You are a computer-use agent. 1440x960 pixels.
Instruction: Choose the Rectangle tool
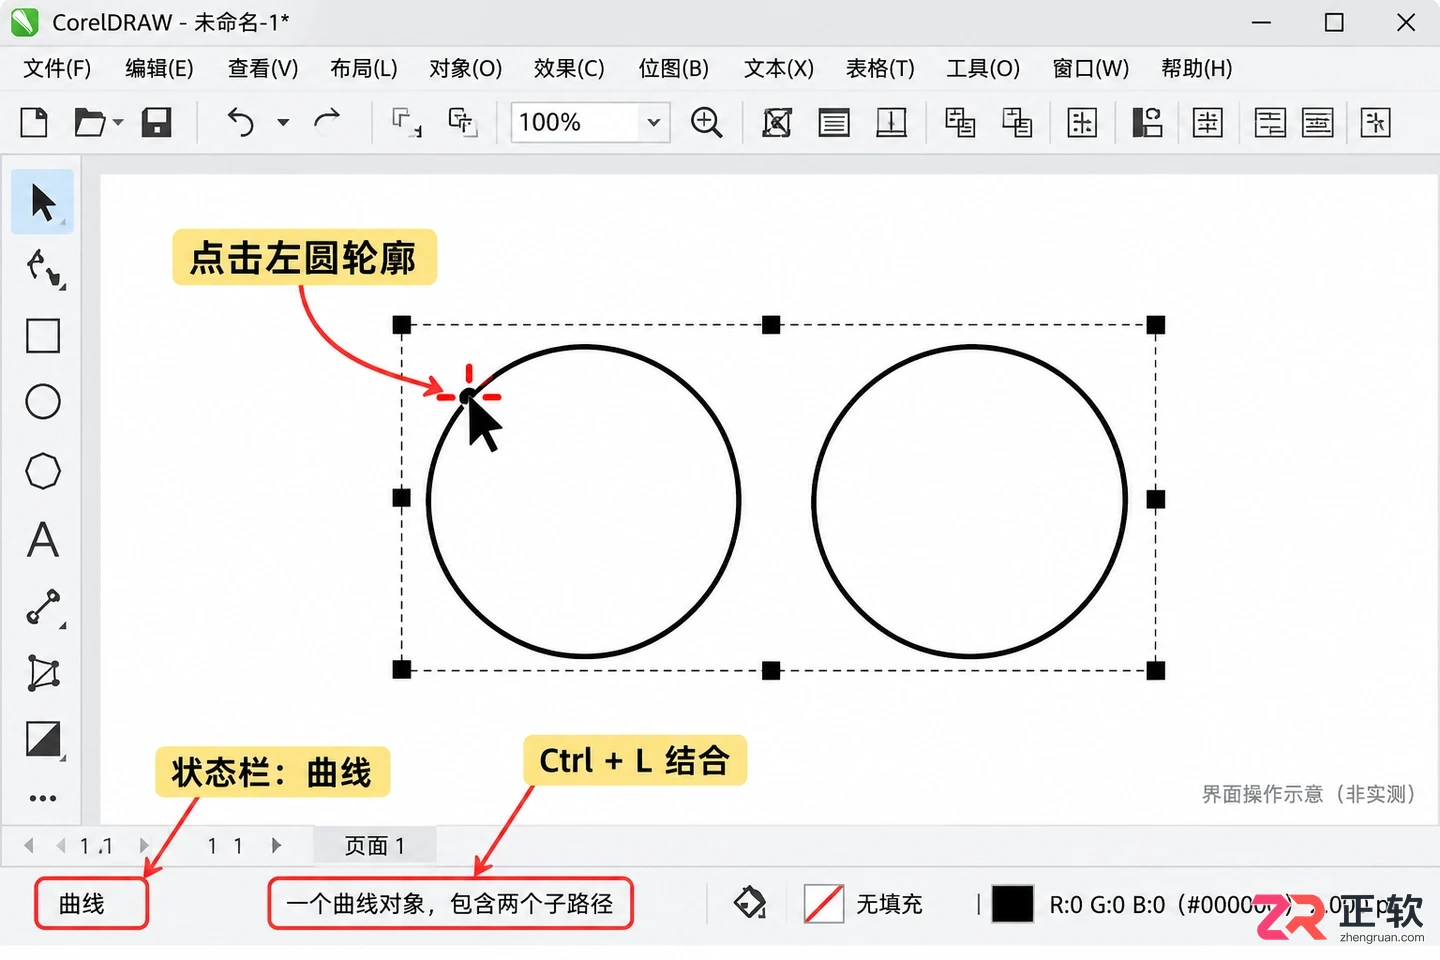click(x=43, y=336)
